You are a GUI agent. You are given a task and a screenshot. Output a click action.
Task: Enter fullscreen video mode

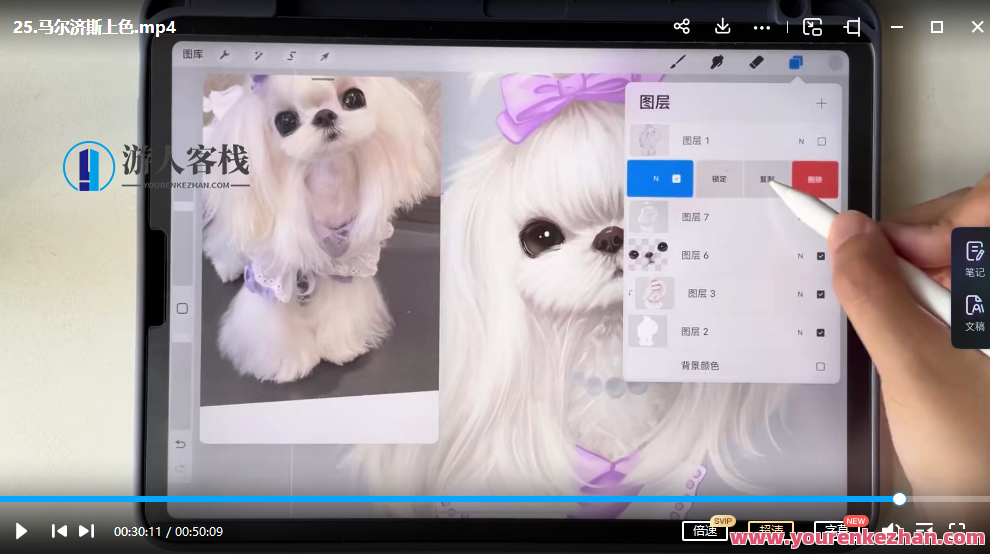point(957,531)
